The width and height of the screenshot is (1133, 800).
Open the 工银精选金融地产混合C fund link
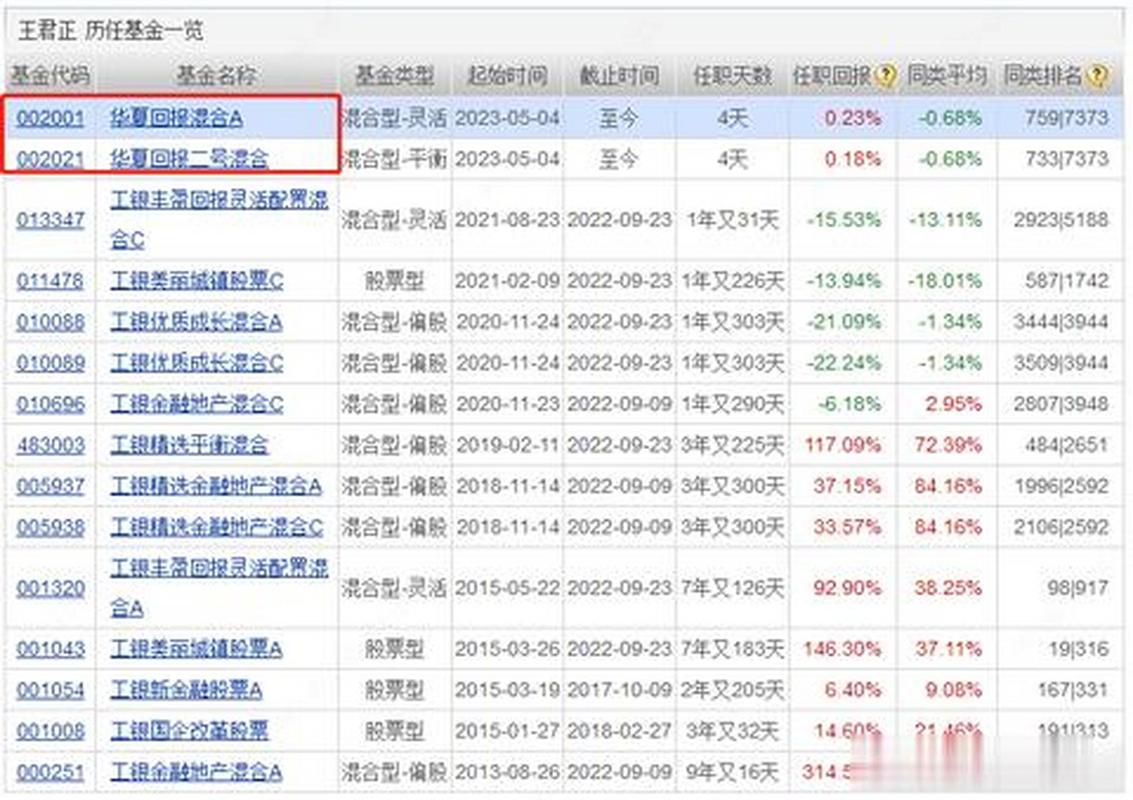coord(216,528)
